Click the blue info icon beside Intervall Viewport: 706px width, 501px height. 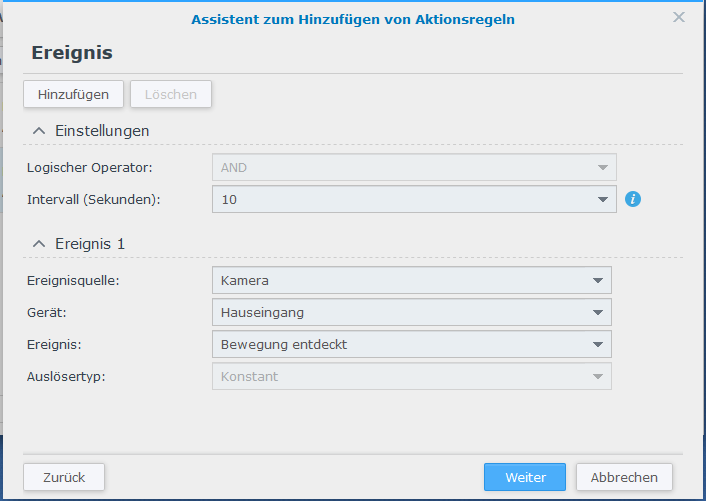[633, 199]
